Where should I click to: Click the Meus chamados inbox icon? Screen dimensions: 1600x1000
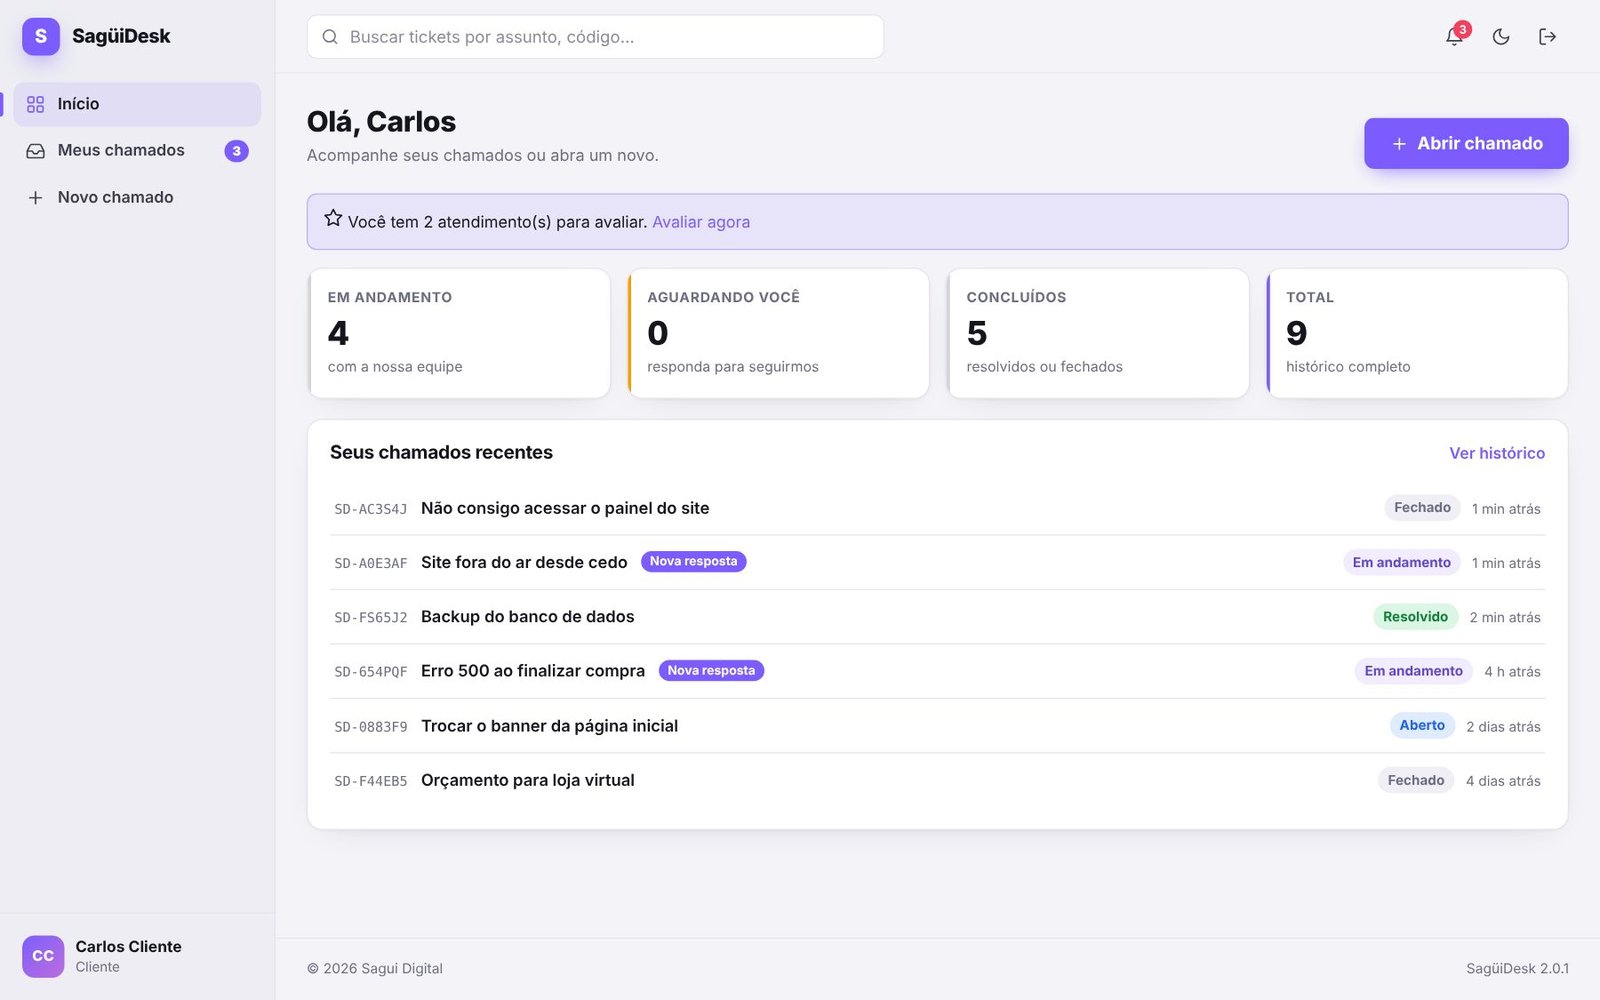tap(36, 151)
